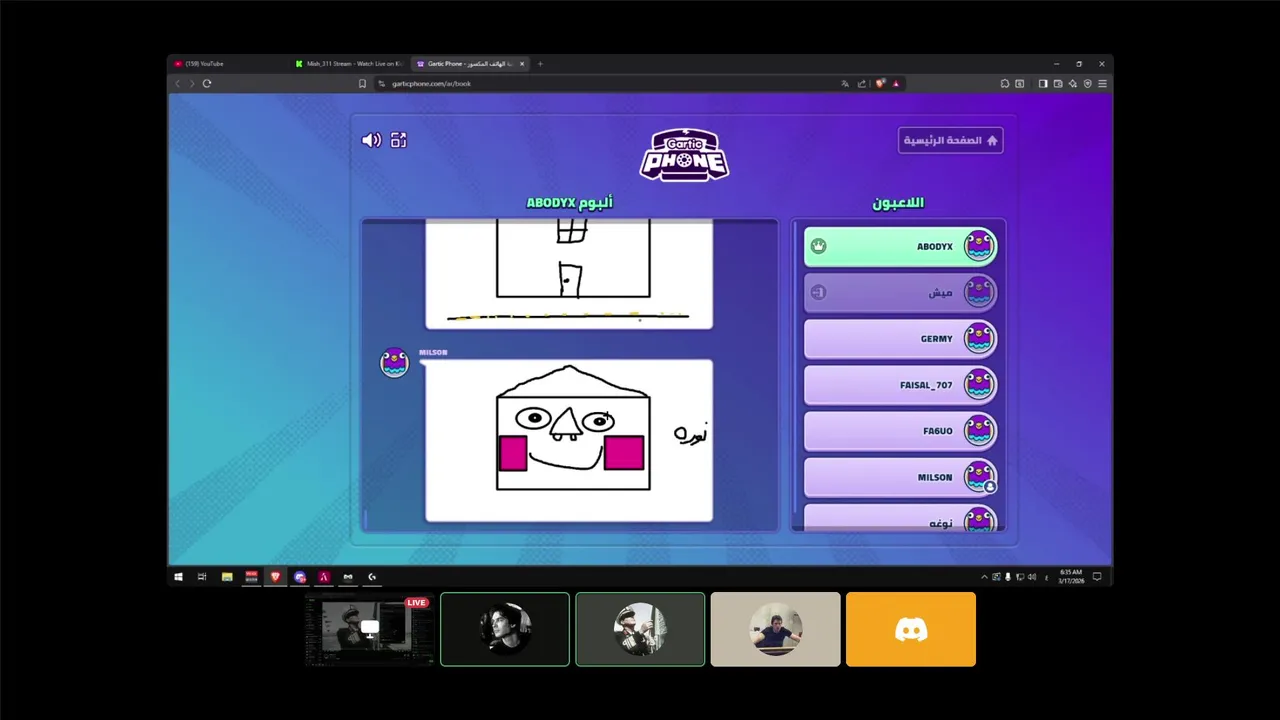
Task: Bookmark this page icon in address bar
Action: coord(362,84)
